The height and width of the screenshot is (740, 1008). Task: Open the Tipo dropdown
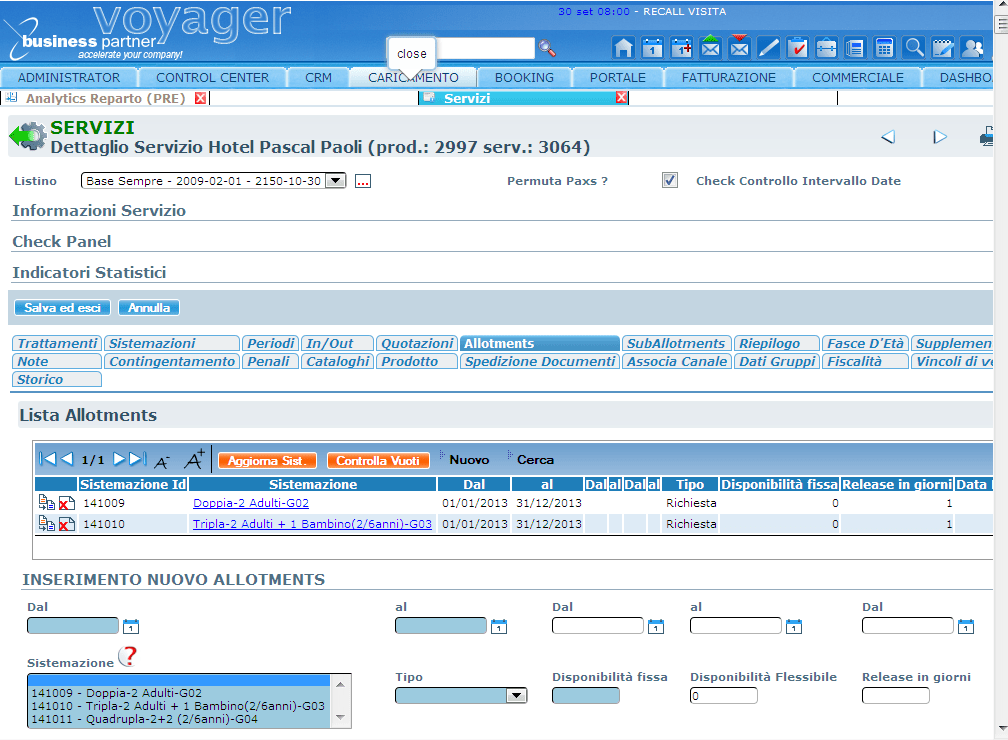[461, 696]
